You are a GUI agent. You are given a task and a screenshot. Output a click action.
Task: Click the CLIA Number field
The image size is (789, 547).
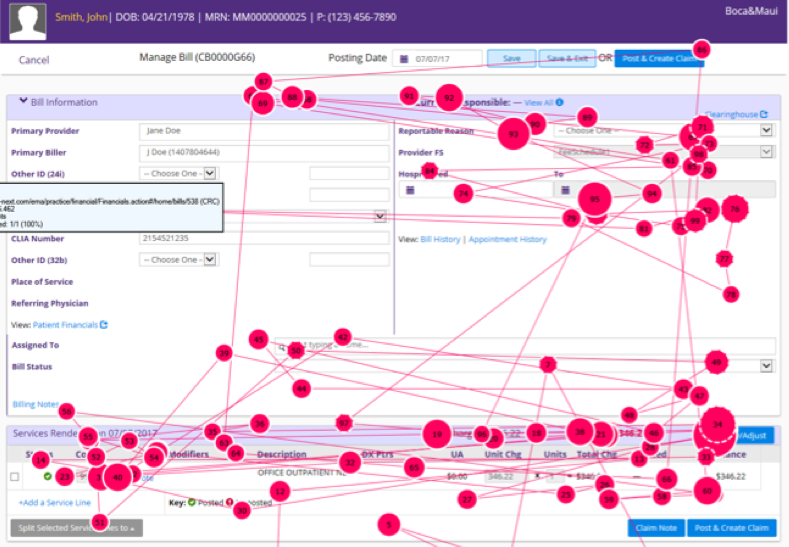pos(264,238)
